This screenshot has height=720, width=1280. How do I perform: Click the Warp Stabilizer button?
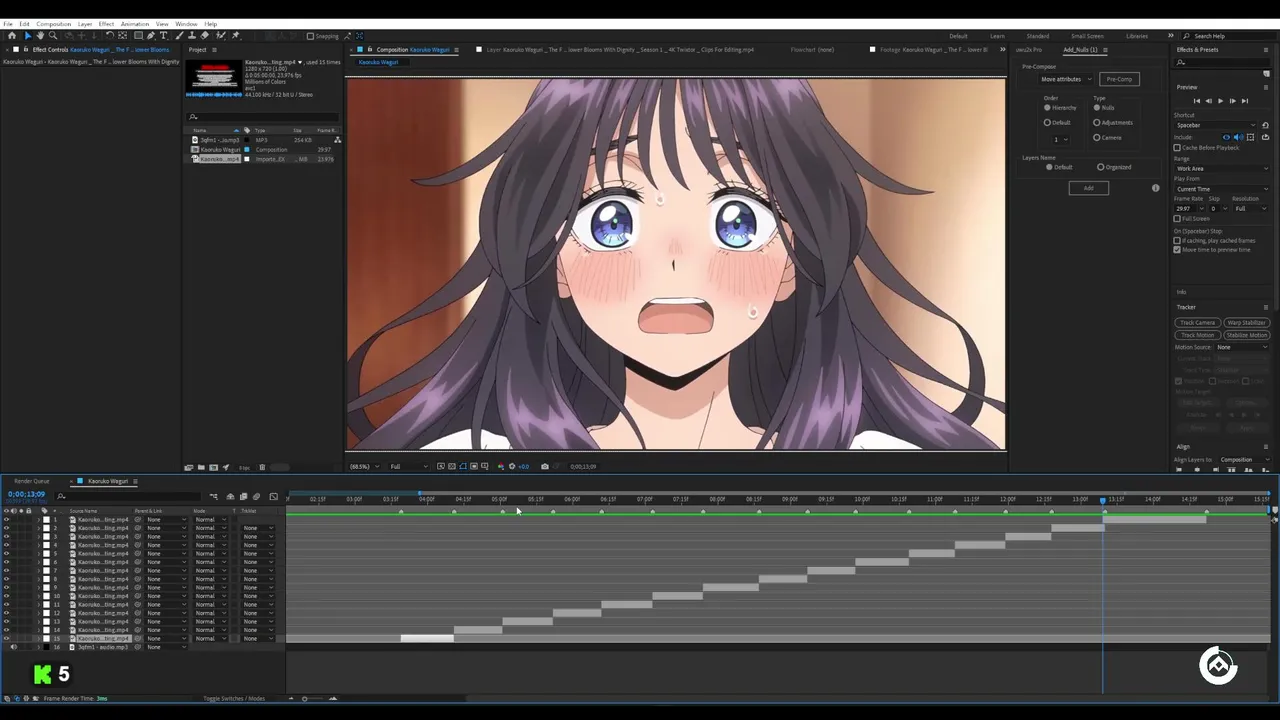[x=1246, y=323]
